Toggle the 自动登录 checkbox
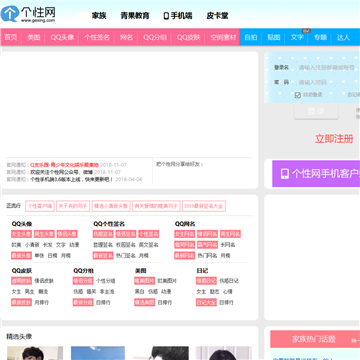This screenshot has height=360, width=360. tap(298, 95)
